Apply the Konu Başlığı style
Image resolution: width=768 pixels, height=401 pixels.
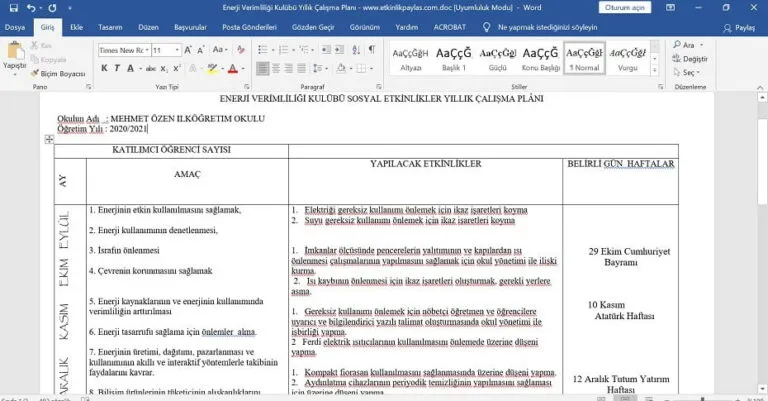pyautogui.click(x=541, y=58)
